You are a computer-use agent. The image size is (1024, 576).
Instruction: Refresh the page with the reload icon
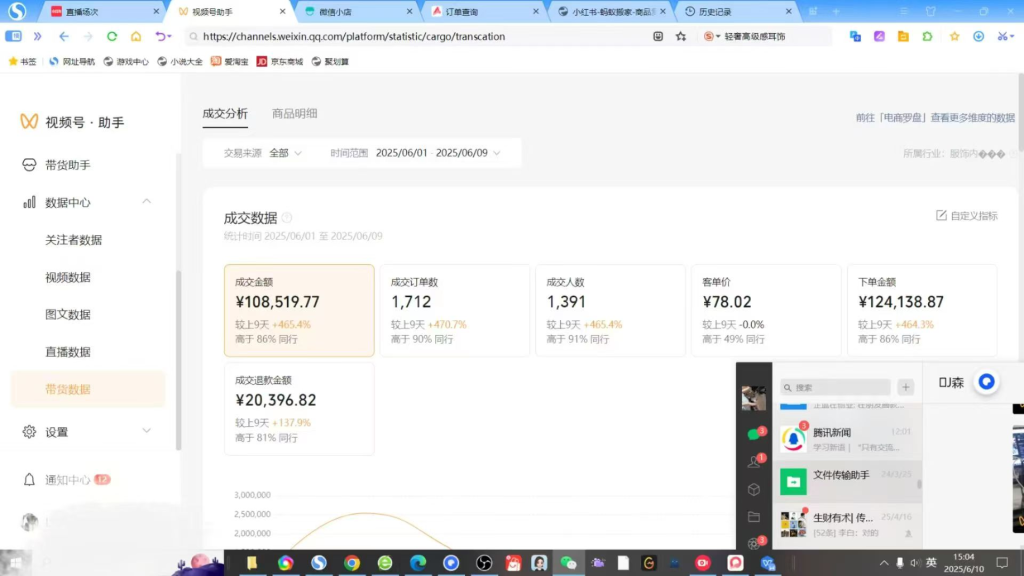tap(112, 36)
